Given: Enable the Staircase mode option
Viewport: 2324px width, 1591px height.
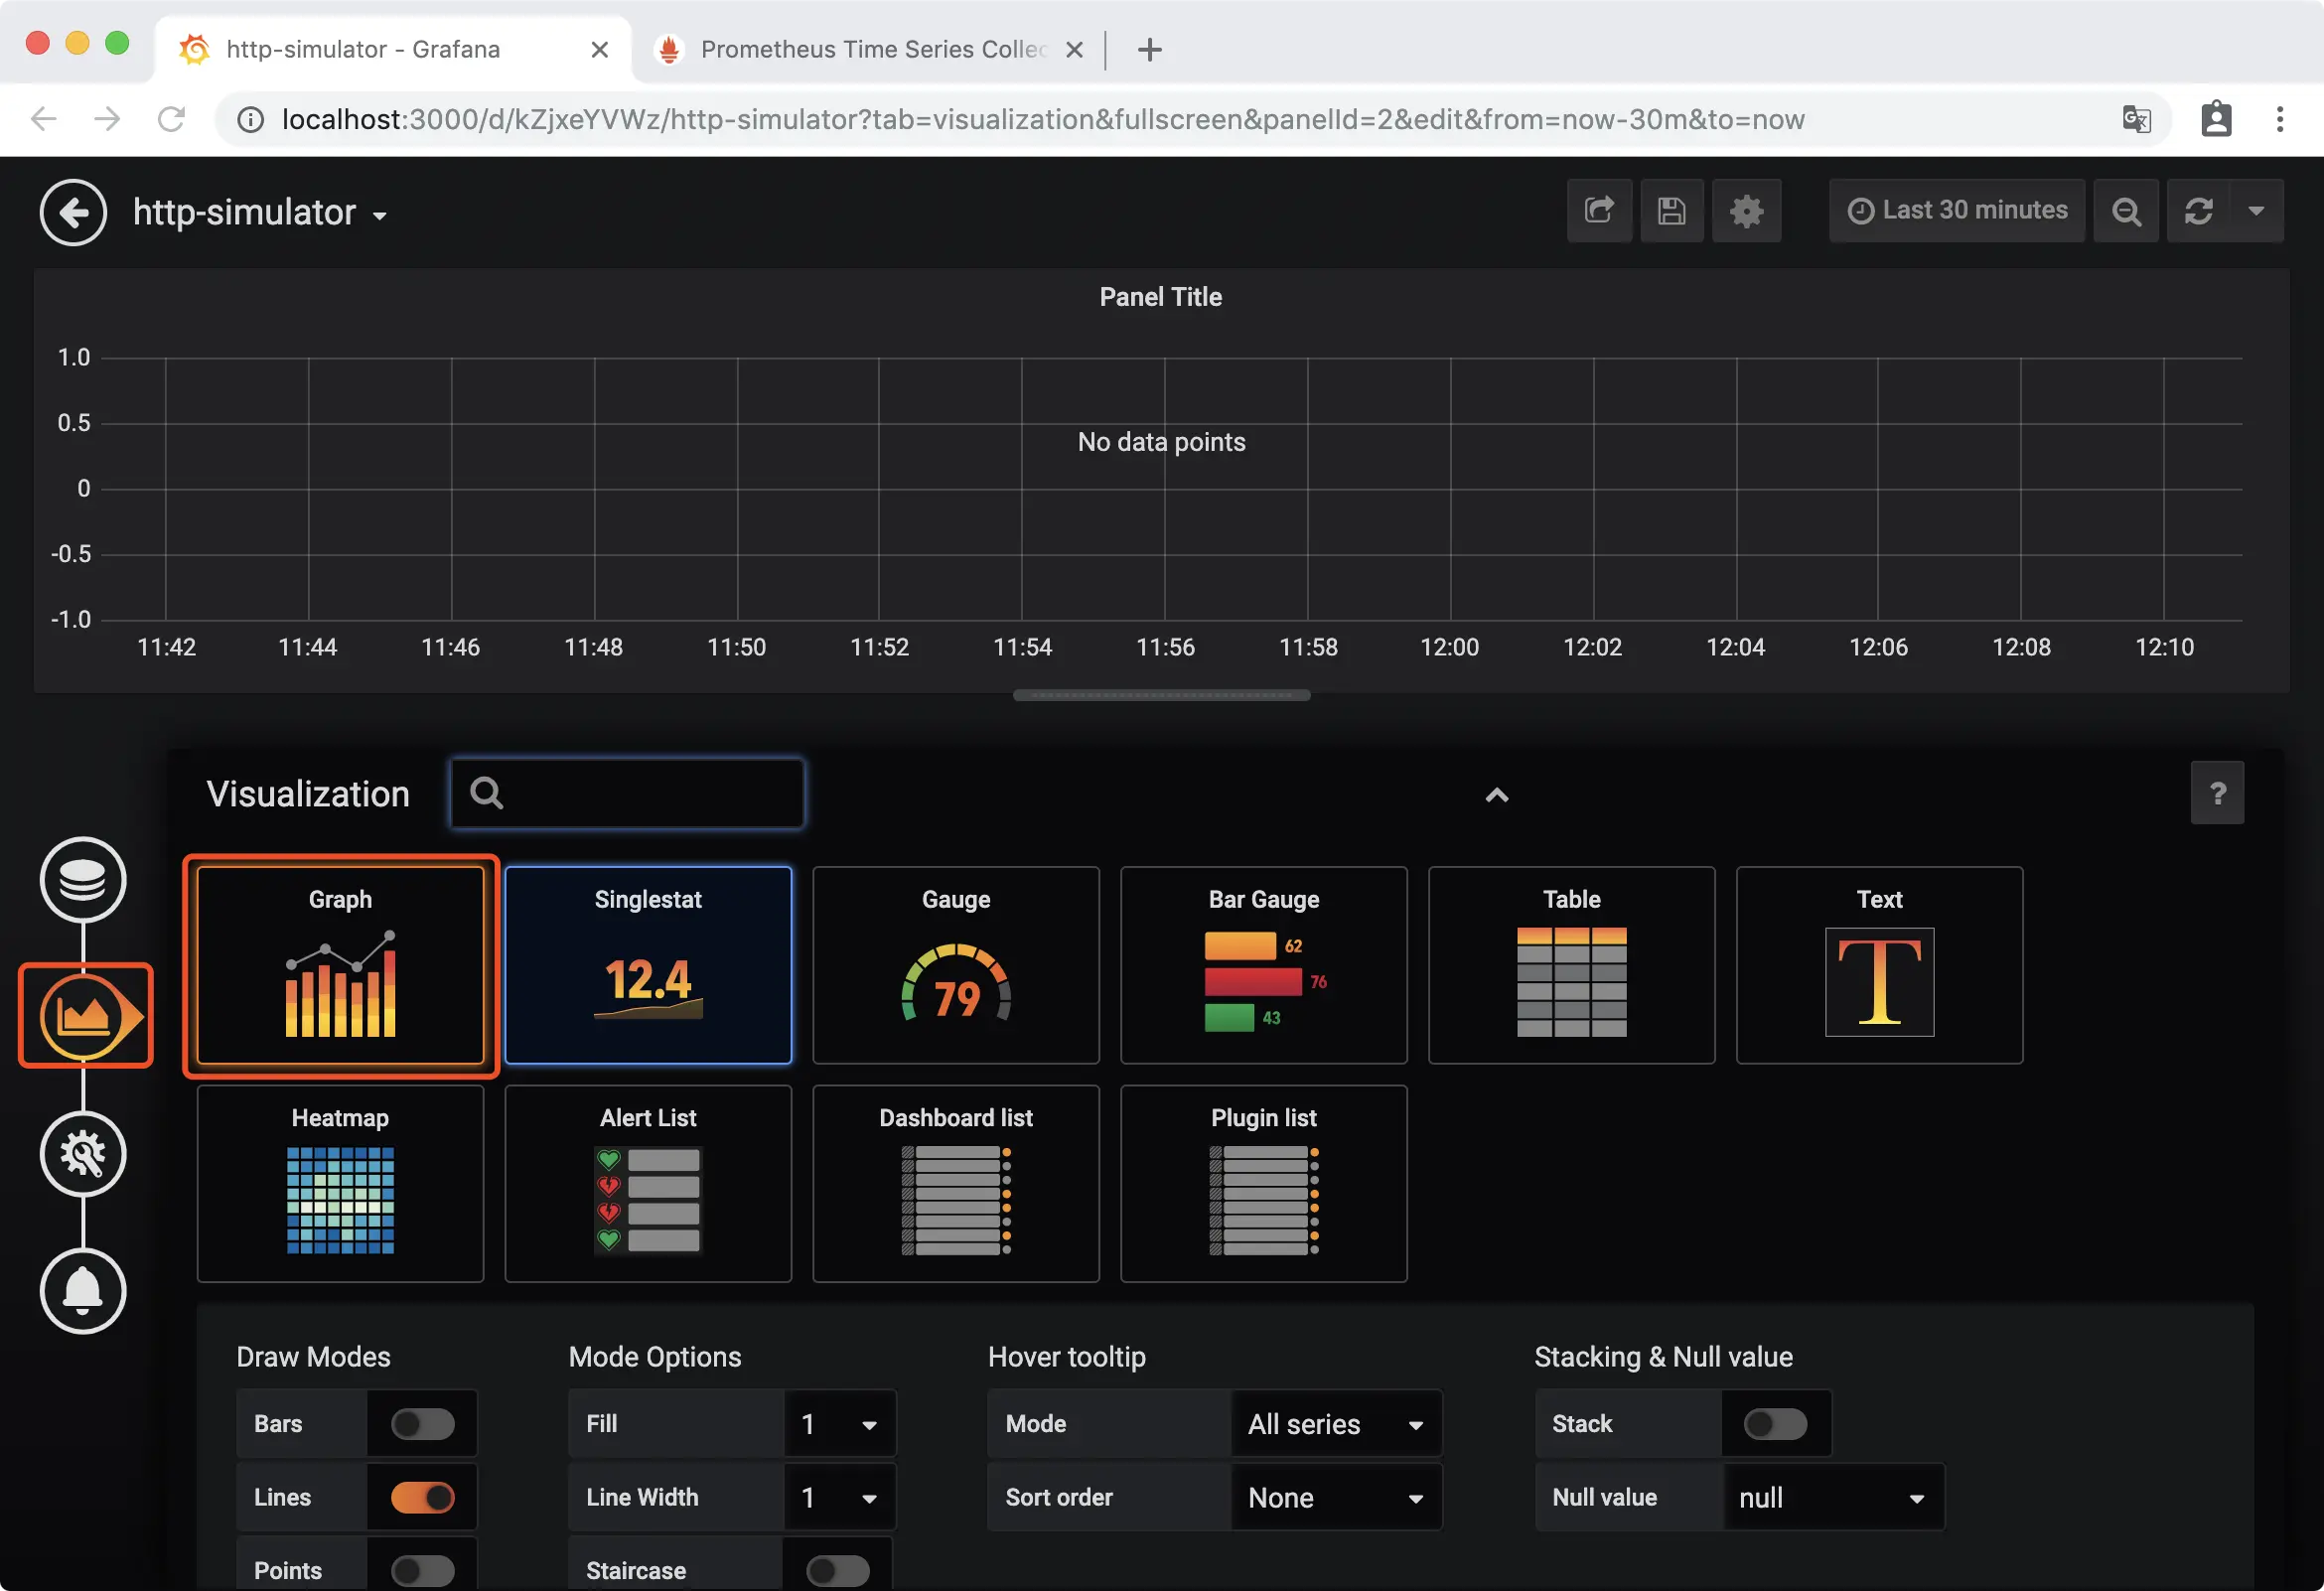Looking at the screenshot, I should point(838,1570).
